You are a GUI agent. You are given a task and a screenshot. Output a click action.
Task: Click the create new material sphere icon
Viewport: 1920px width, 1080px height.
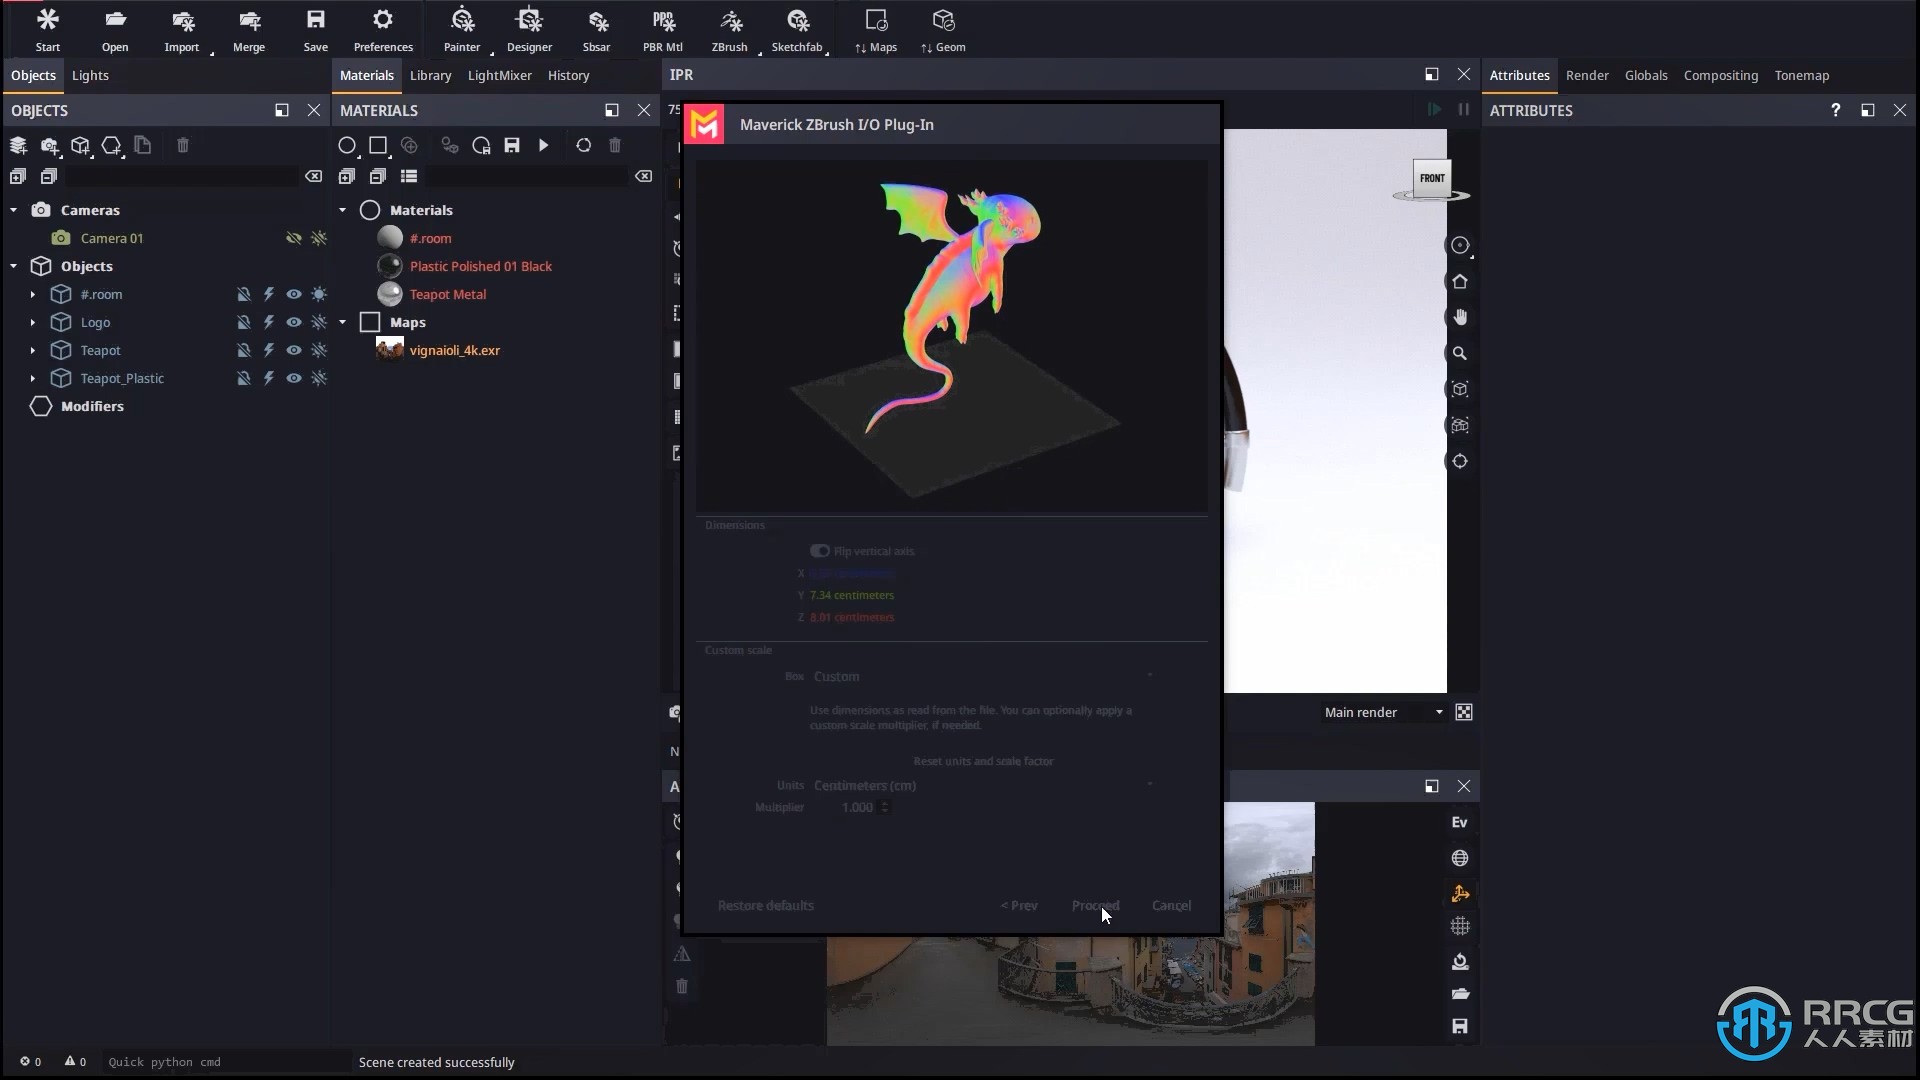[347, 146]
